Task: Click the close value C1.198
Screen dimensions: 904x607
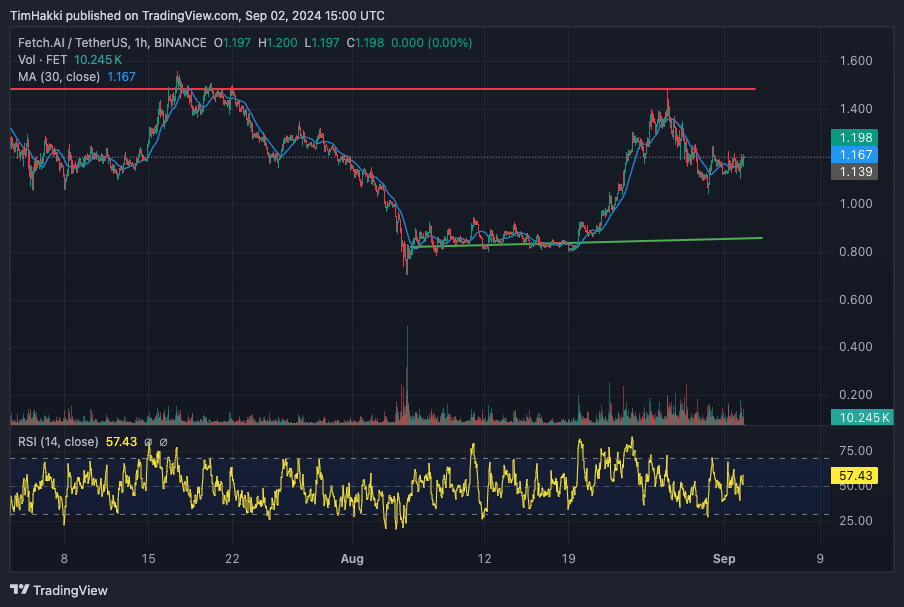Action: pos(365,43)
